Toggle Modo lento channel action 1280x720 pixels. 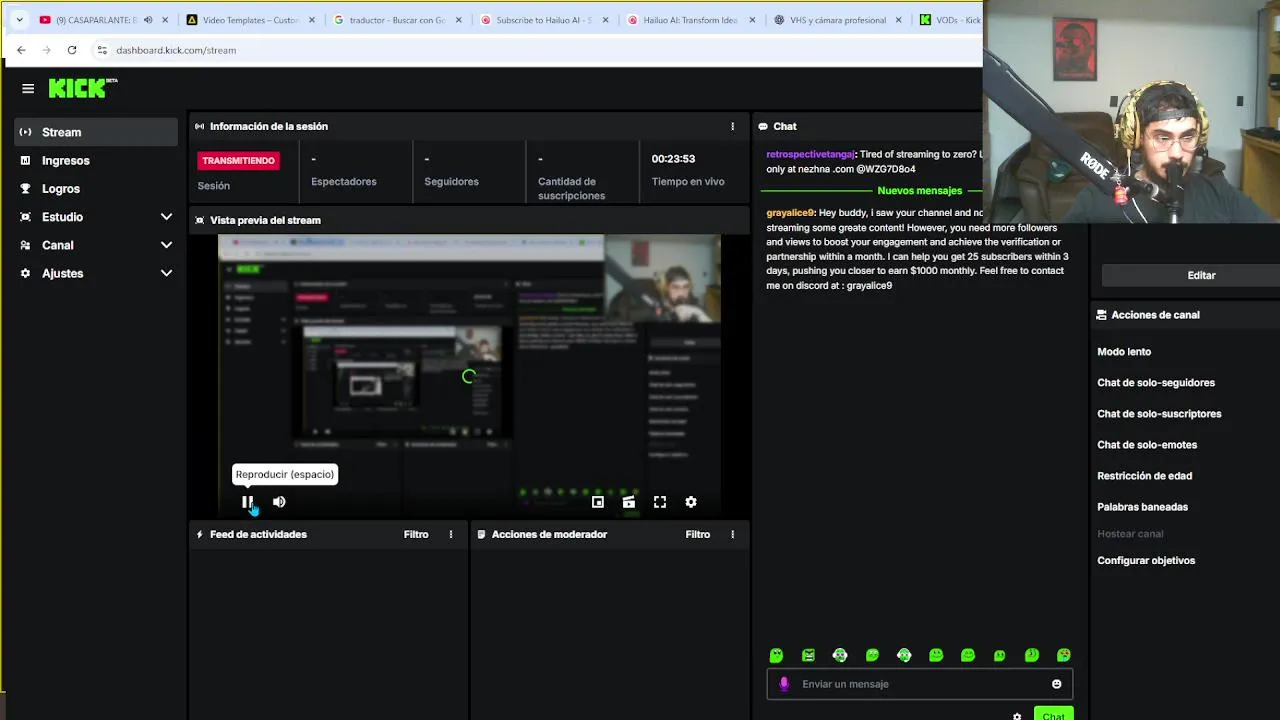[1124, 352]
